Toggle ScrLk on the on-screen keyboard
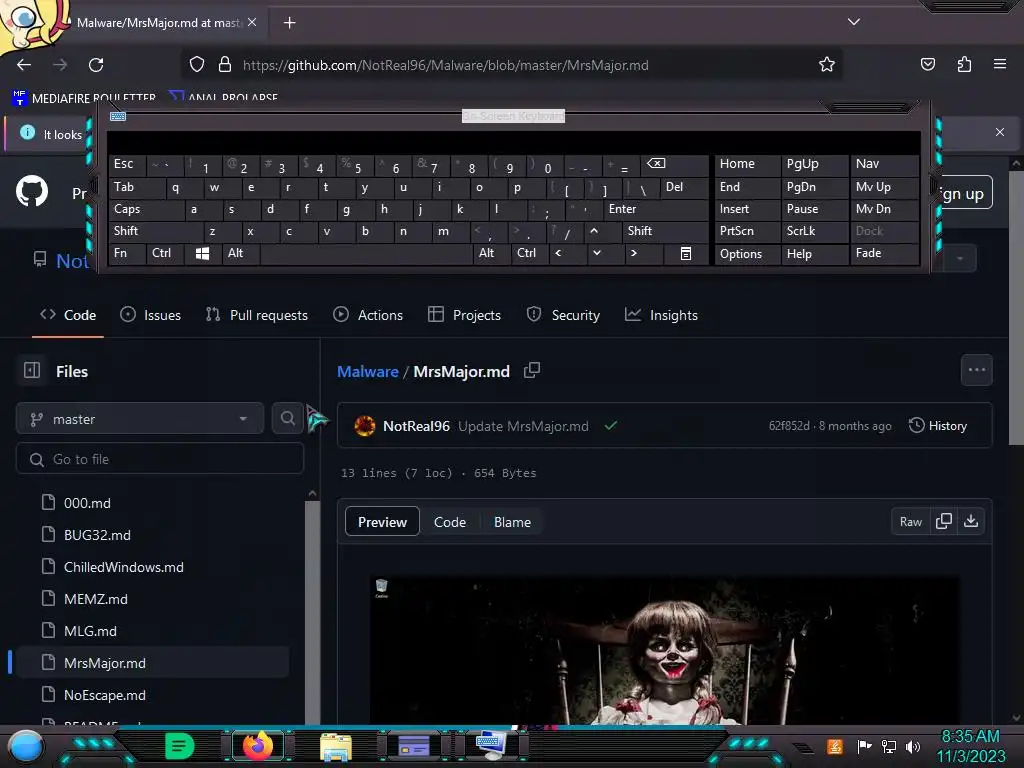The height and width of the screenshot is (768, 1024). (814, 231)
